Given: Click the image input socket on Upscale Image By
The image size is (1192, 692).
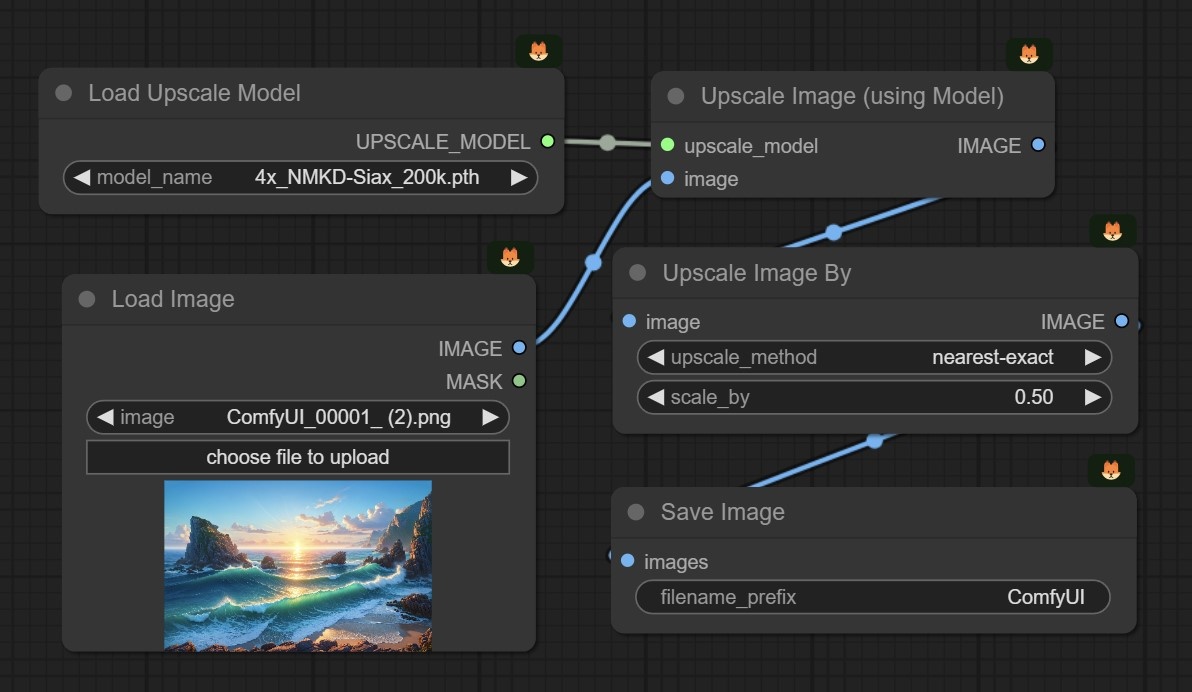Looking at the screenshot, I should click(x=629, y=321).
